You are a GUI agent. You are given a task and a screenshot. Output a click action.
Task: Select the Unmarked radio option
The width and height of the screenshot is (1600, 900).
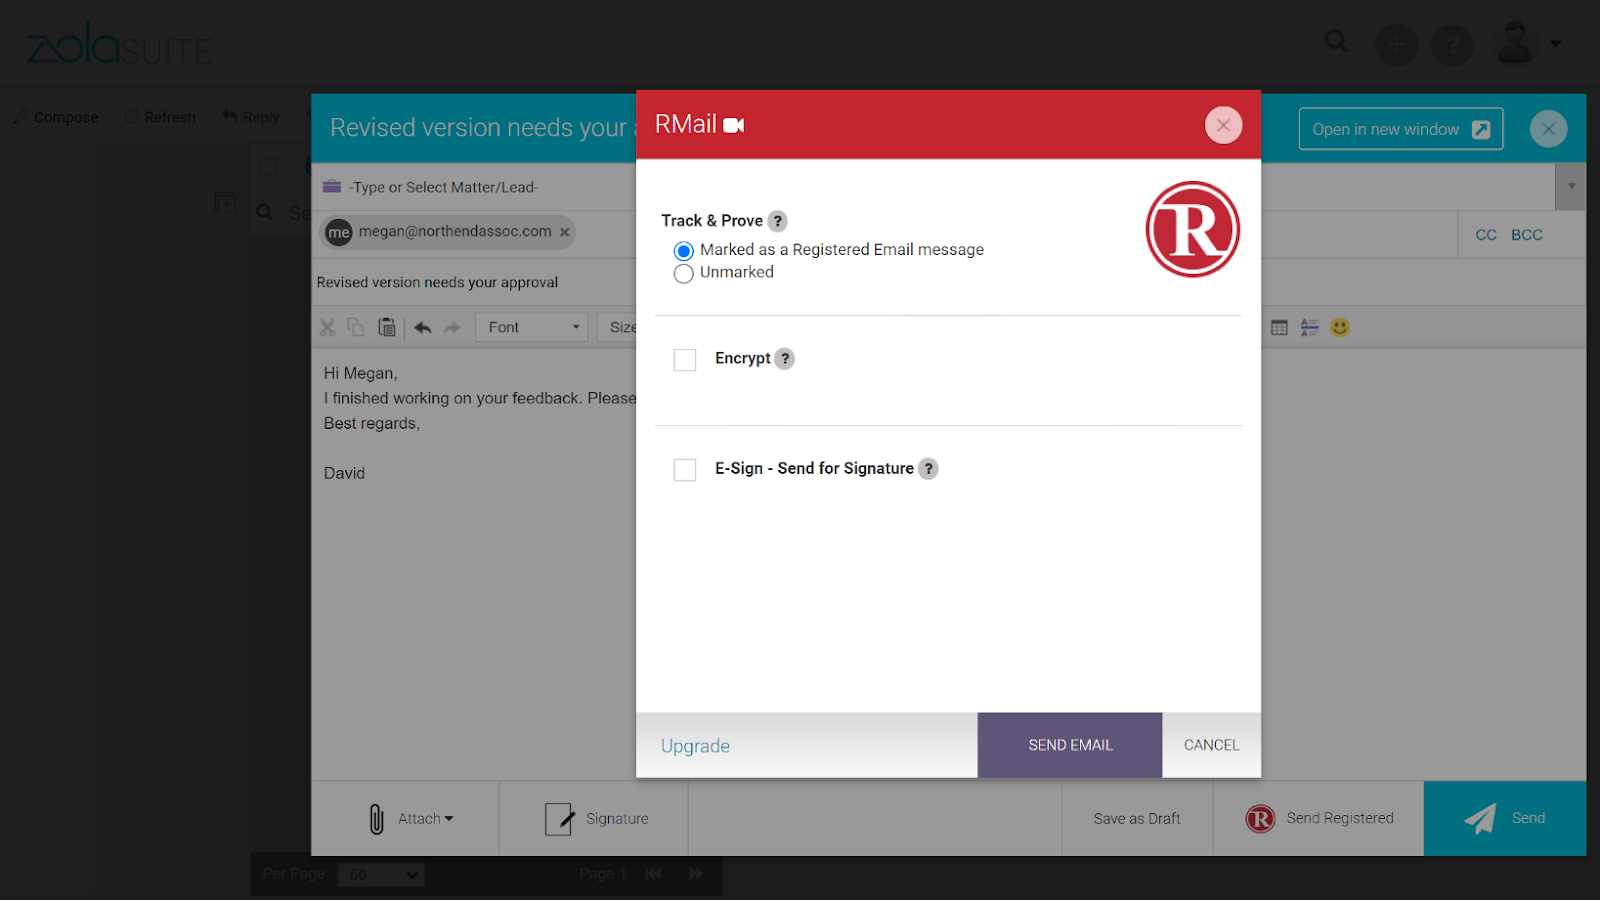tap(684, 274)
